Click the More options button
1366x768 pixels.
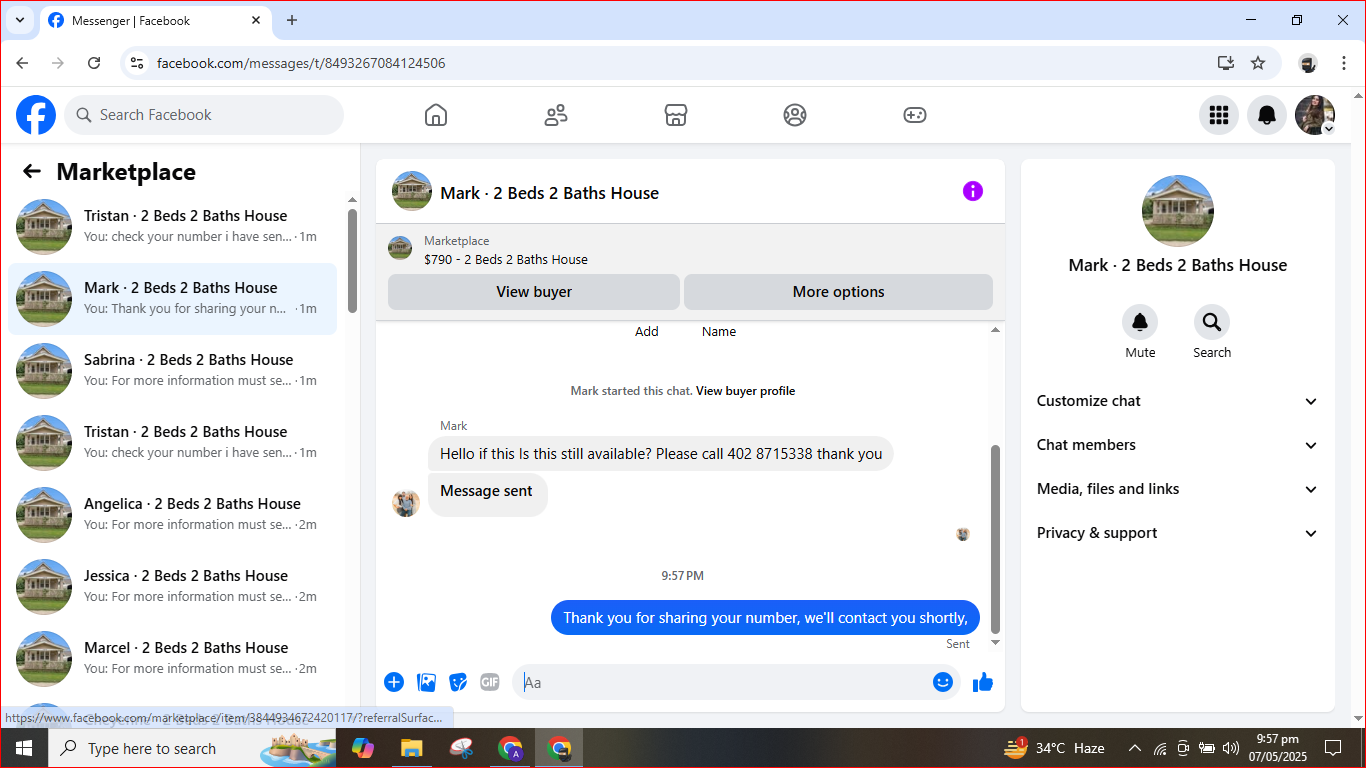tap(838, 292)
